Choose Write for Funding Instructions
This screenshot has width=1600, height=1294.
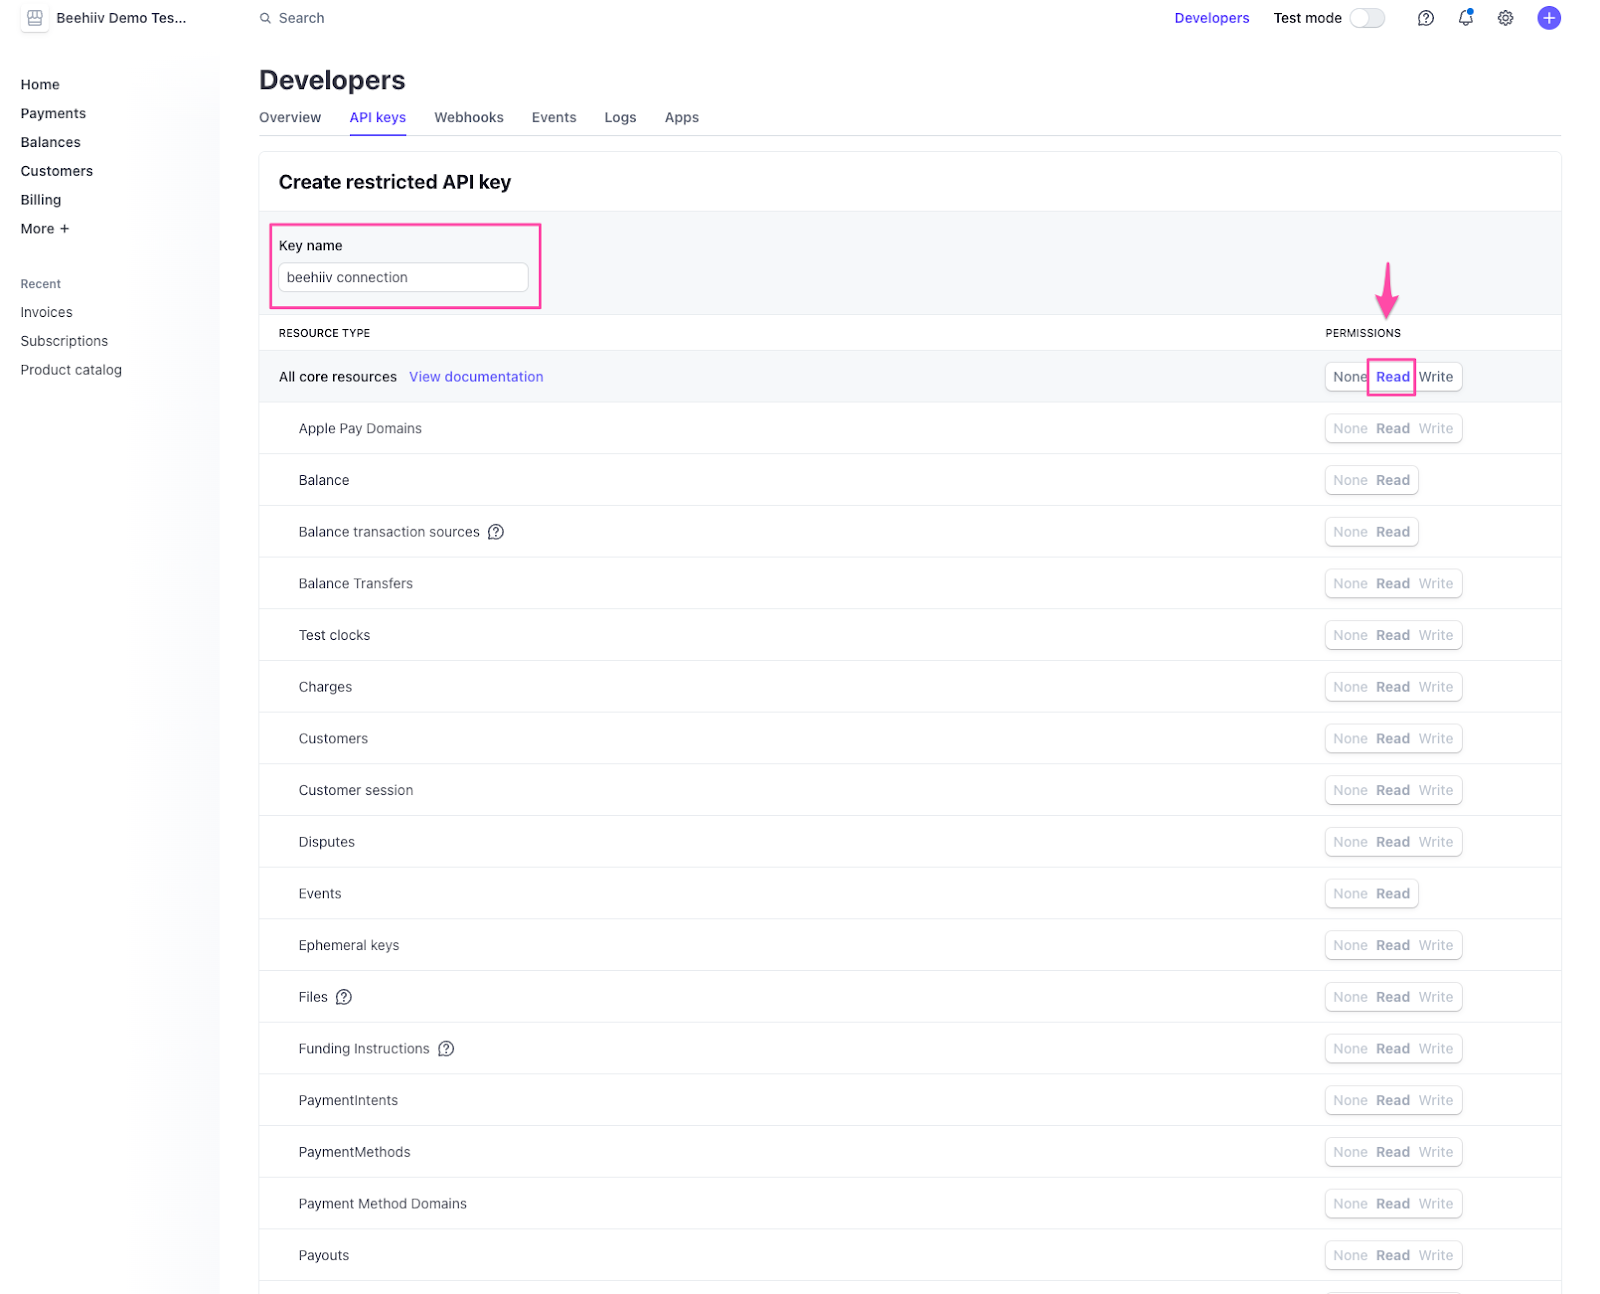pyautogui.click(x=1435, y=1049)
